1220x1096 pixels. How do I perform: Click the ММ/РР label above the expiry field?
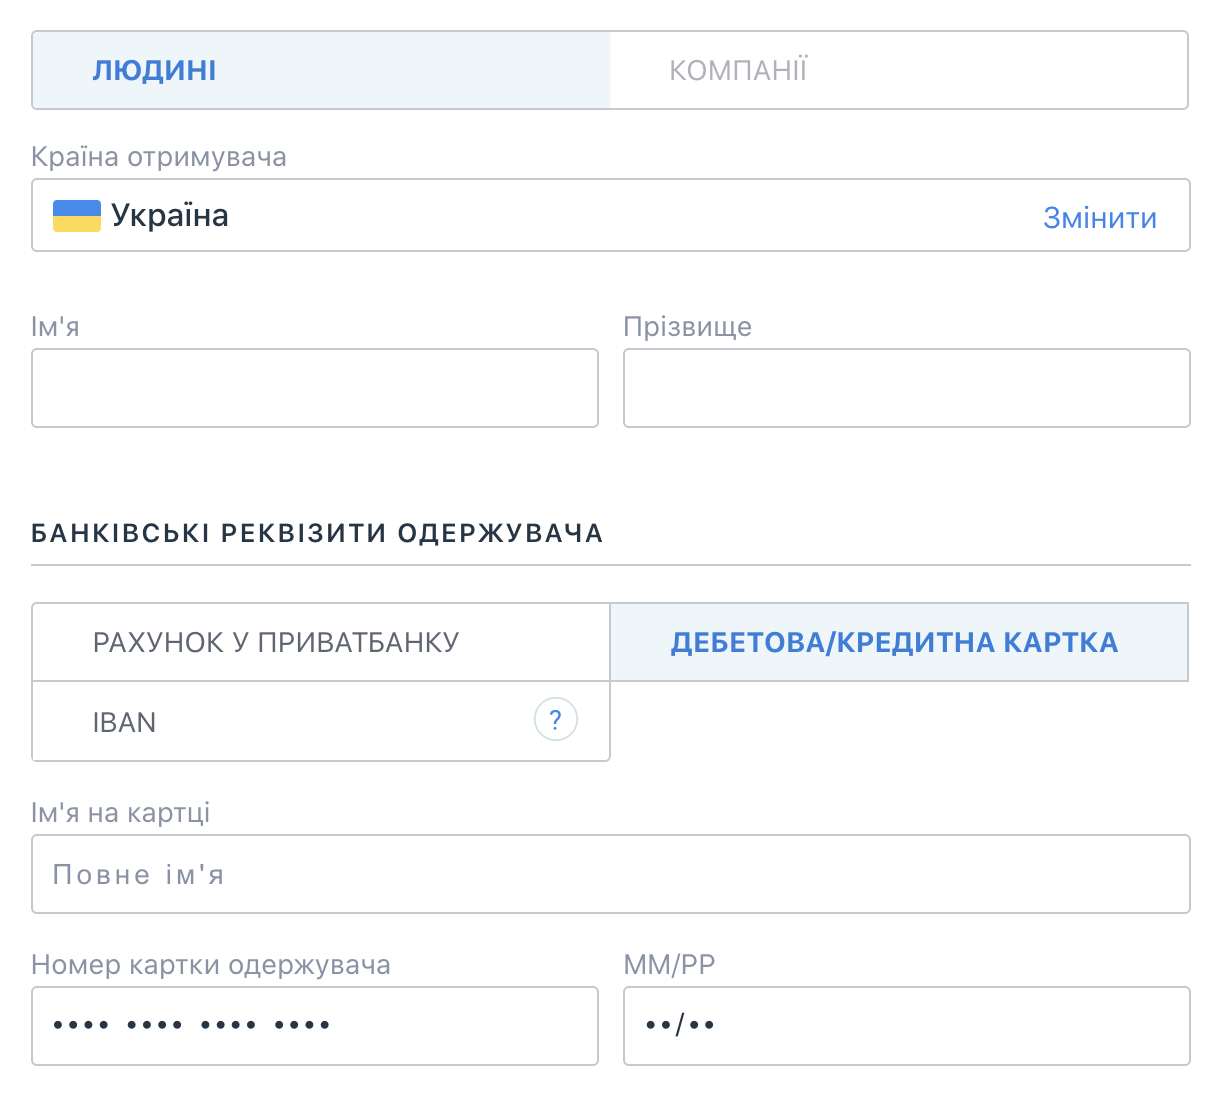pyautogui.click(x=669, y=965)
